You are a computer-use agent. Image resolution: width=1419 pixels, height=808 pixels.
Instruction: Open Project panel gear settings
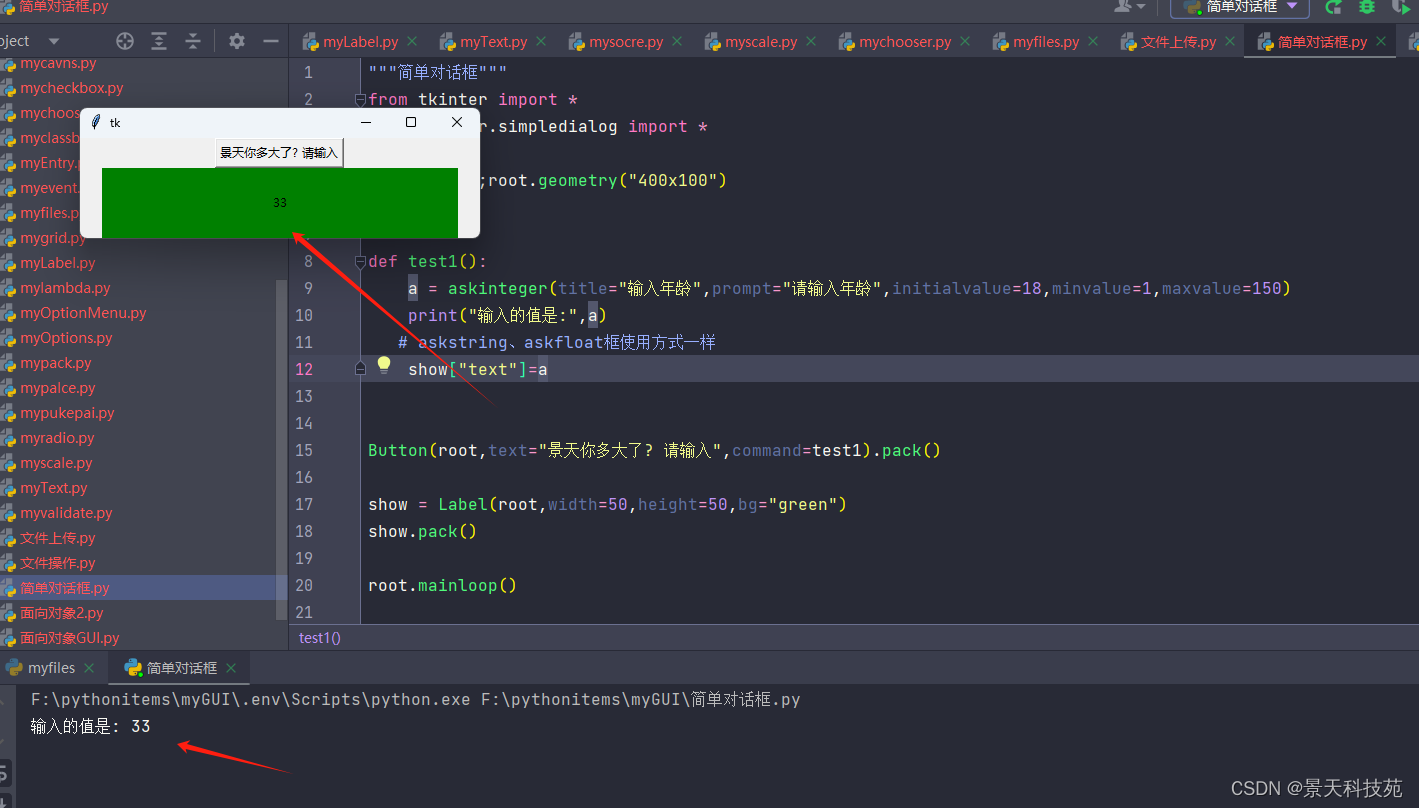pos(237,41)
